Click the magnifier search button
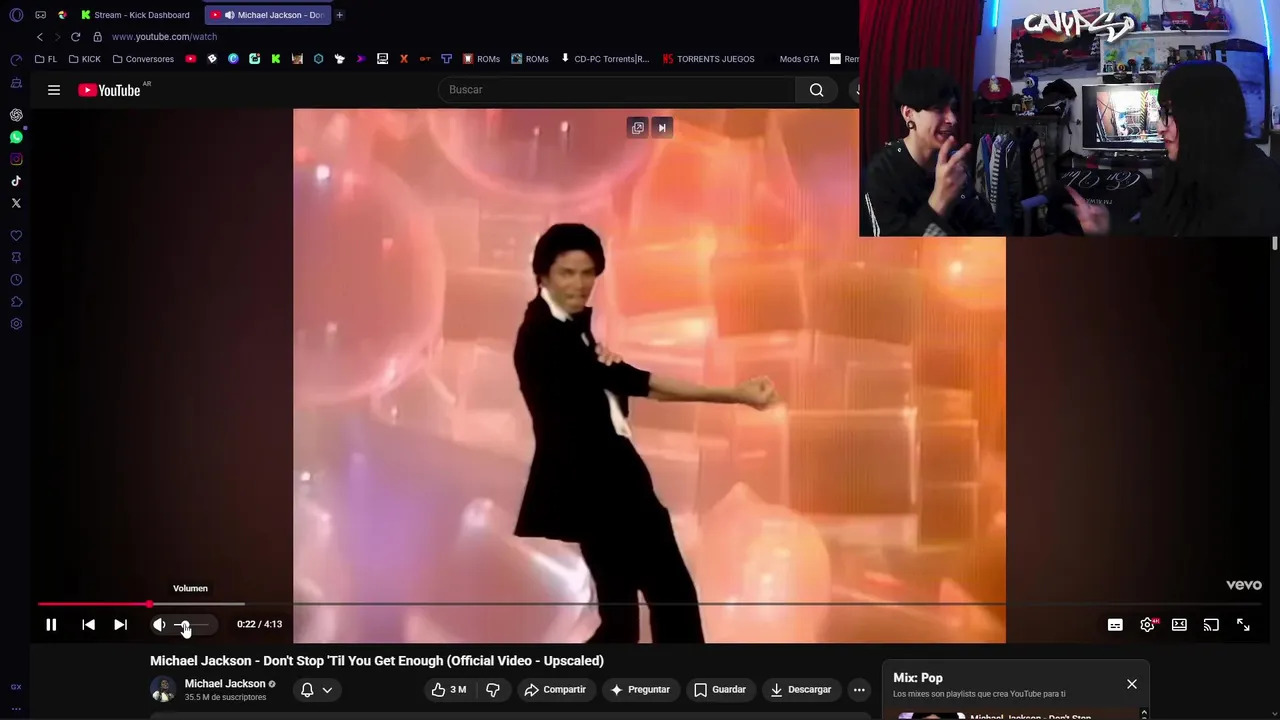Viewport: 1280px width, 720px height. click(817, 90)
